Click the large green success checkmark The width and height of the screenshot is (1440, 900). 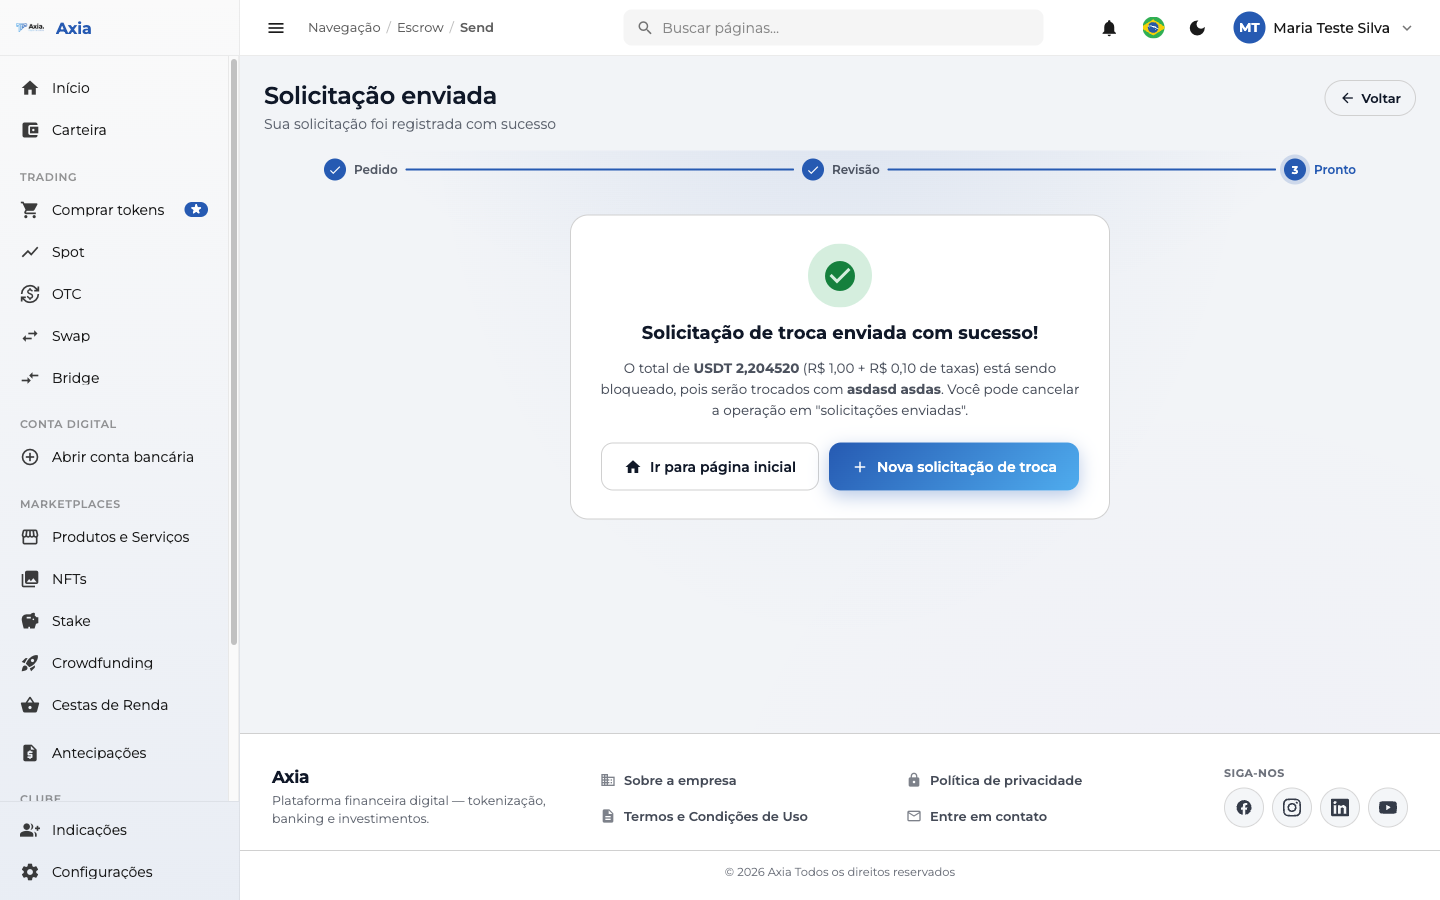coord(840,276)
